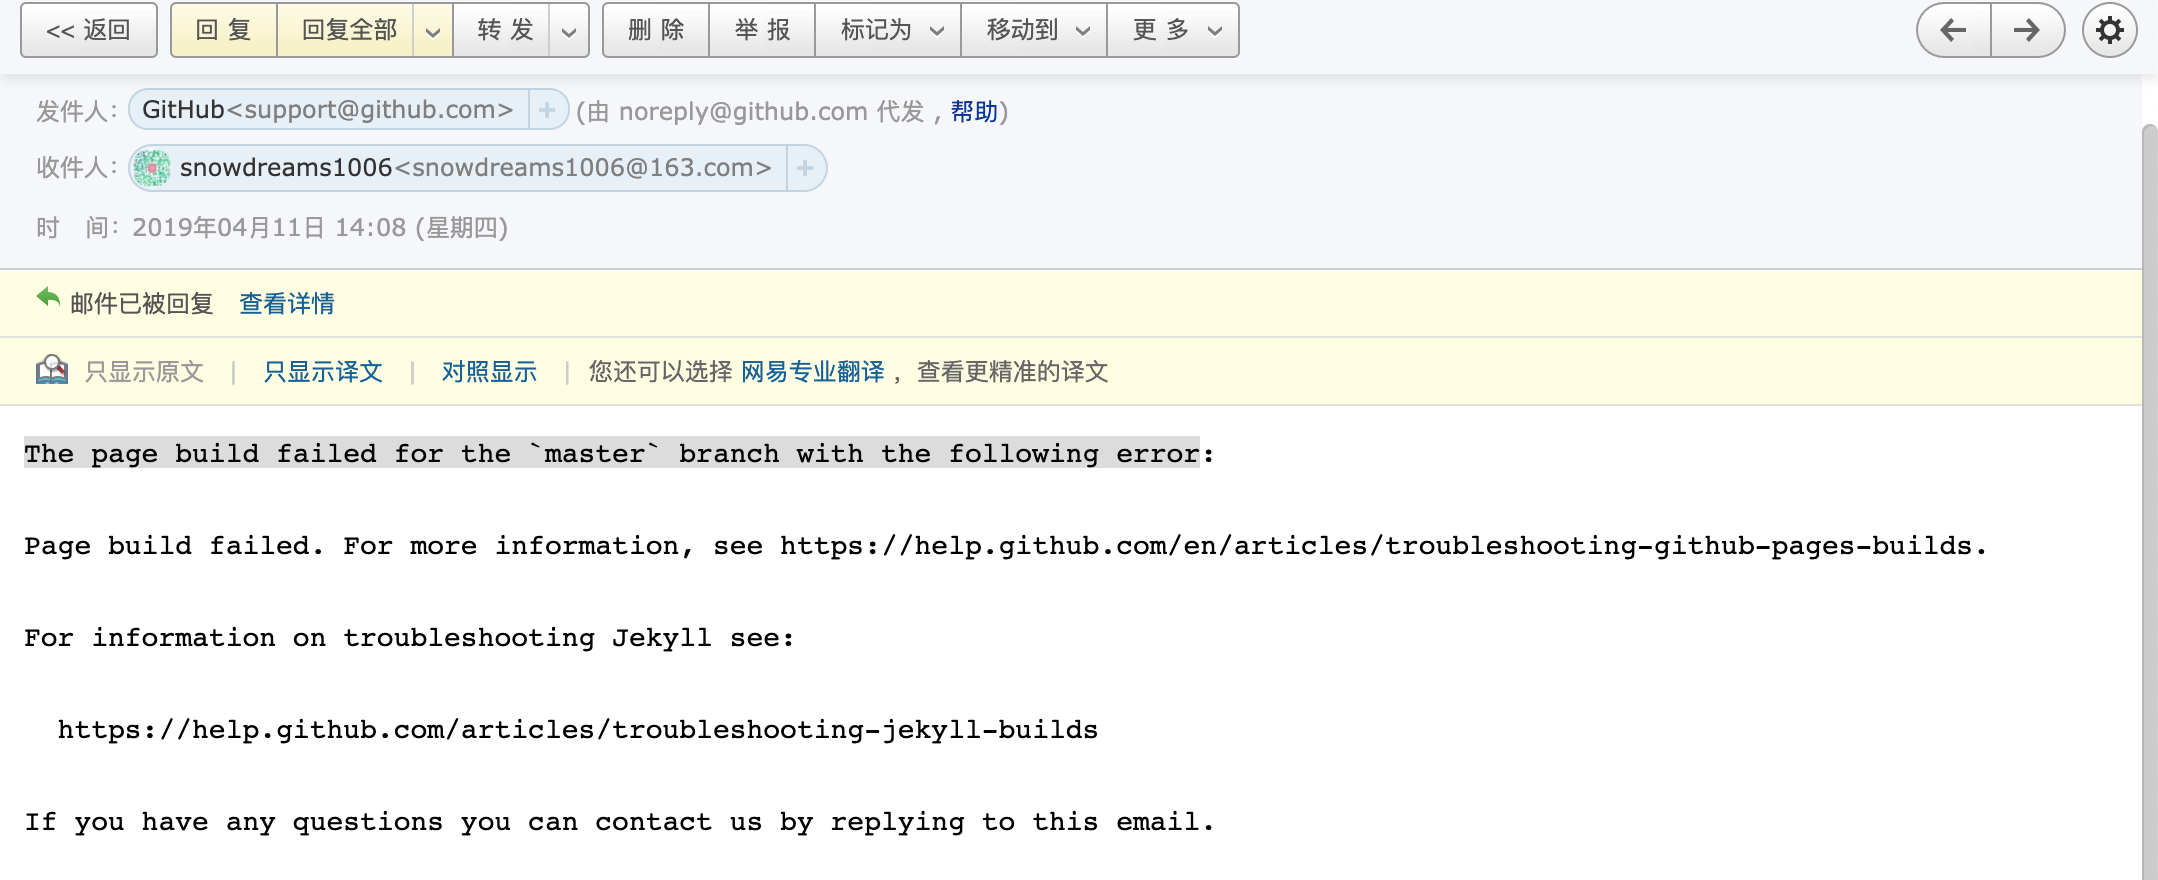Open the 转发 forward dropdown arrow

[568, 30]
